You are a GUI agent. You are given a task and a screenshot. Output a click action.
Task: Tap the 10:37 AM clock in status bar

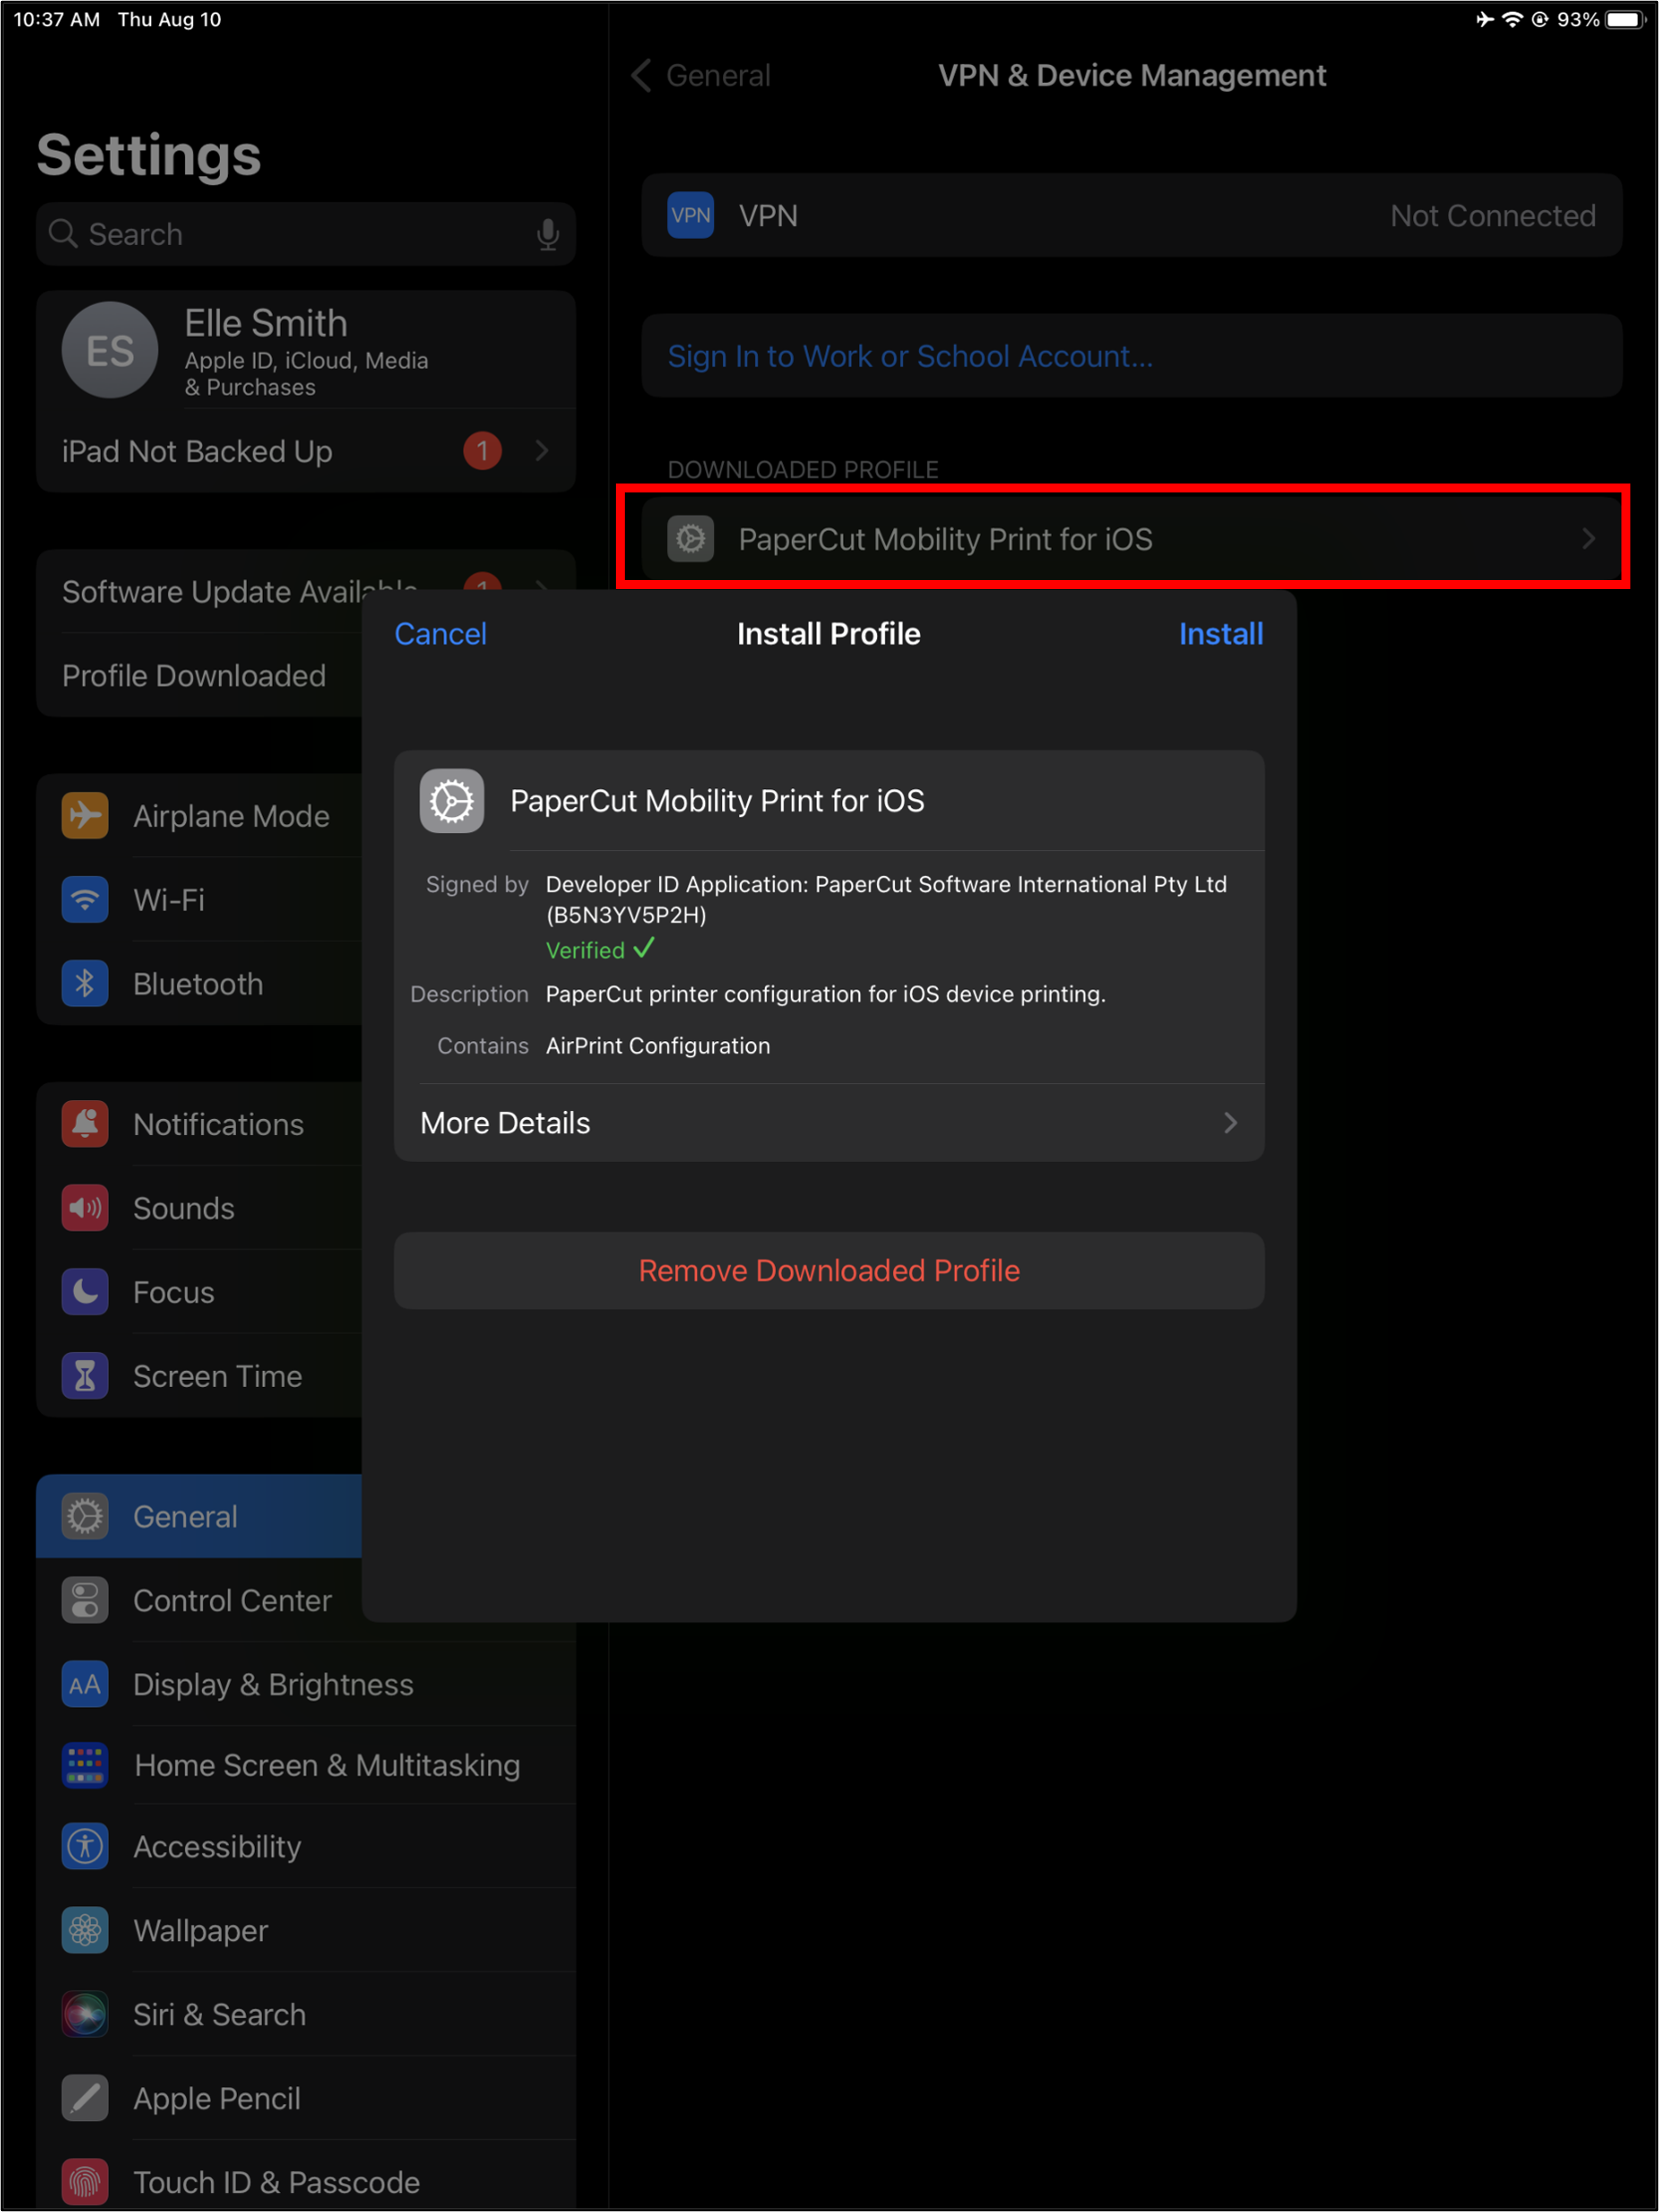(x=57, y=19)
